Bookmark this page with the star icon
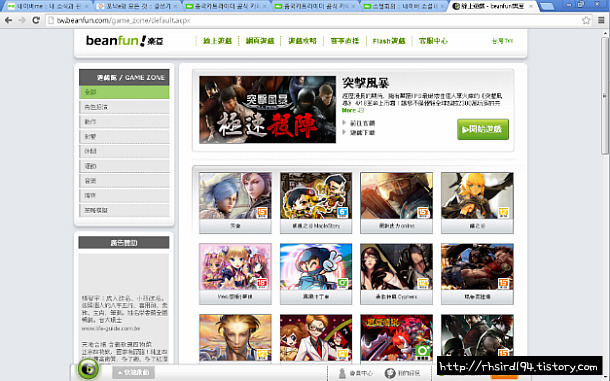The height and width of the screenshot is (381, 610). (x=586, y=20)
